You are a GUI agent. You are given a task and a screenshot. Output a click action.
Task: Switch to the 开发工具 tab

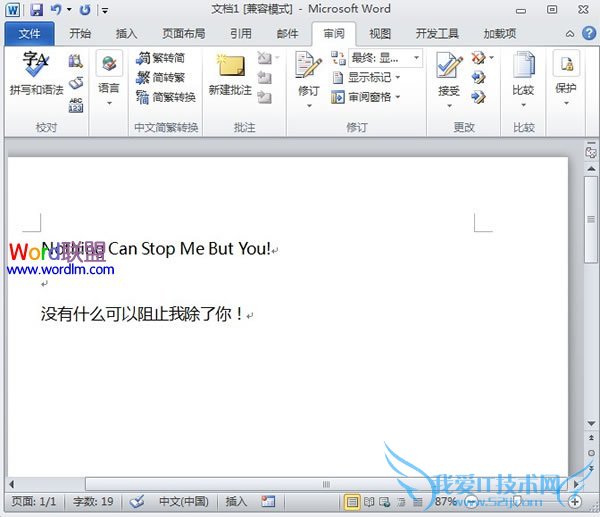click(x=437, y=34)
